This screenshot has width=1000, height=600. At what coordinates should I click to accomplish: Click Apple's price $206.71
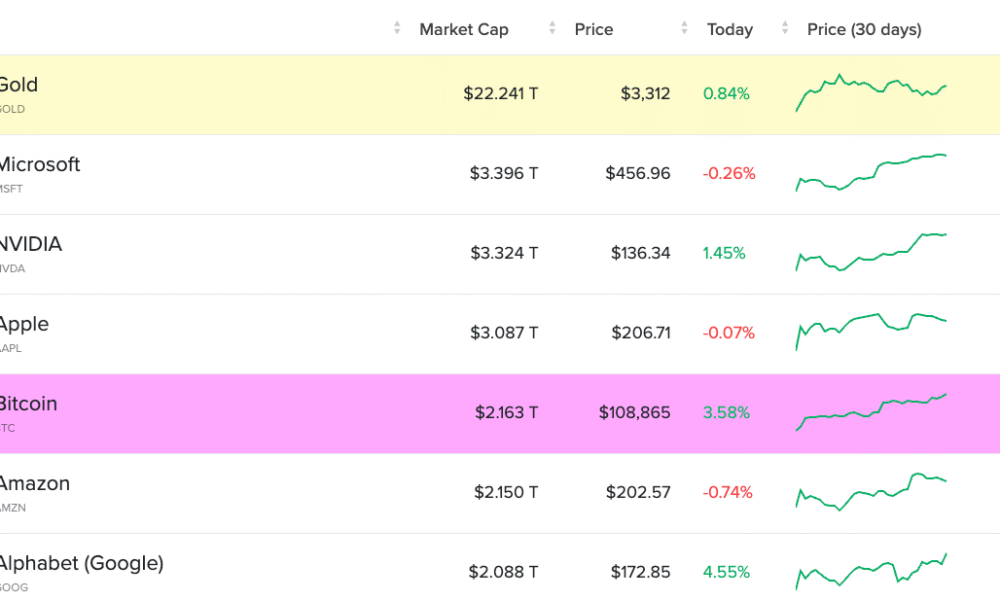pos(641,333)
